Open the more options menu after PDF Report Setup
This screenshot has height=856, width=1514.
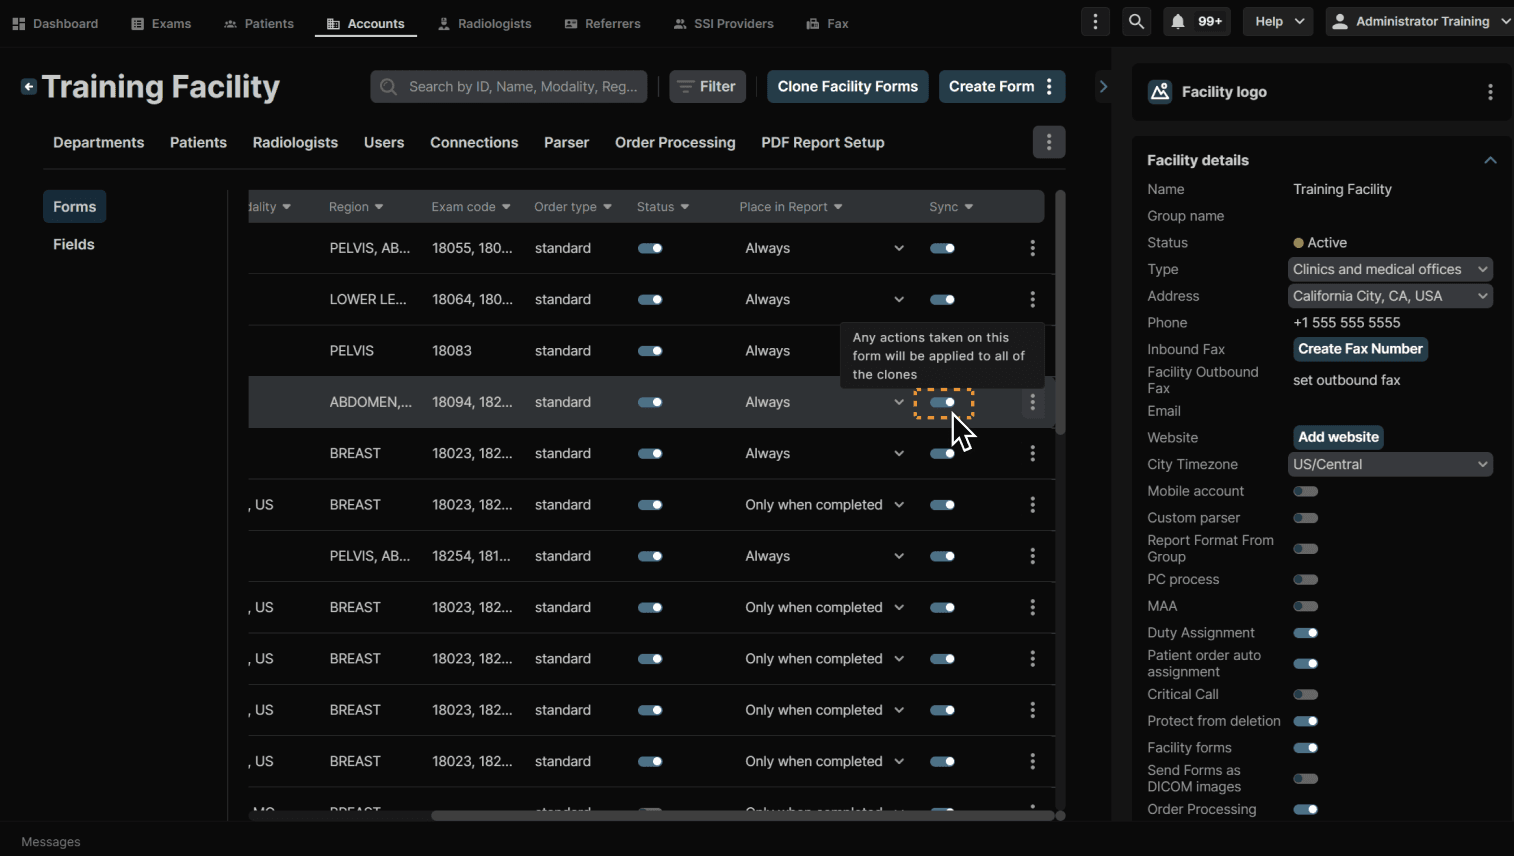coord(1048,143)
